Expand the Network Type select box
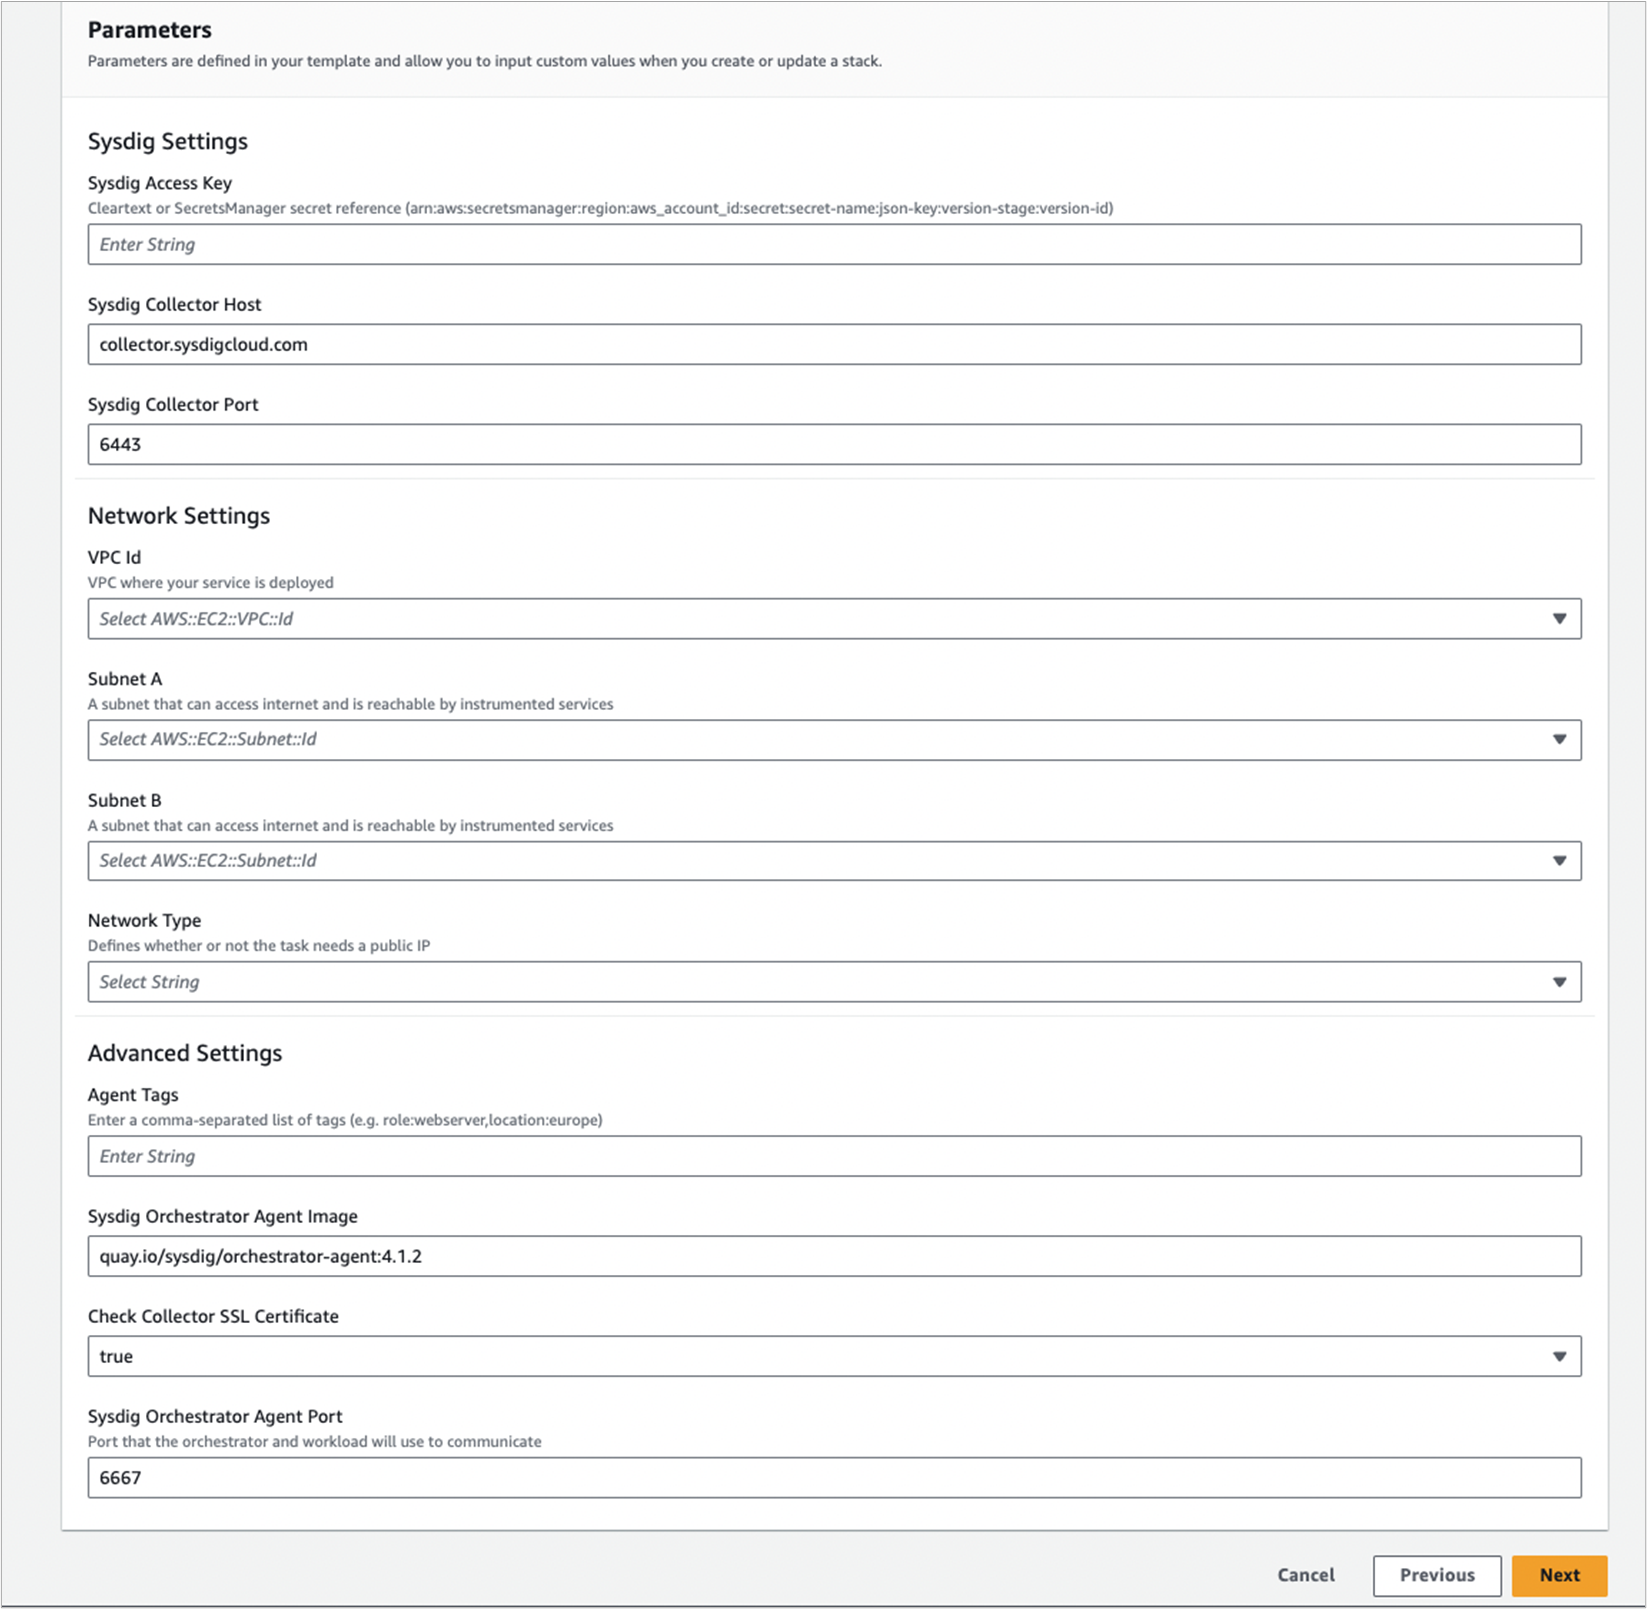The height and width of the screenshot is (1609, 1647). click(x=834, y=982)
